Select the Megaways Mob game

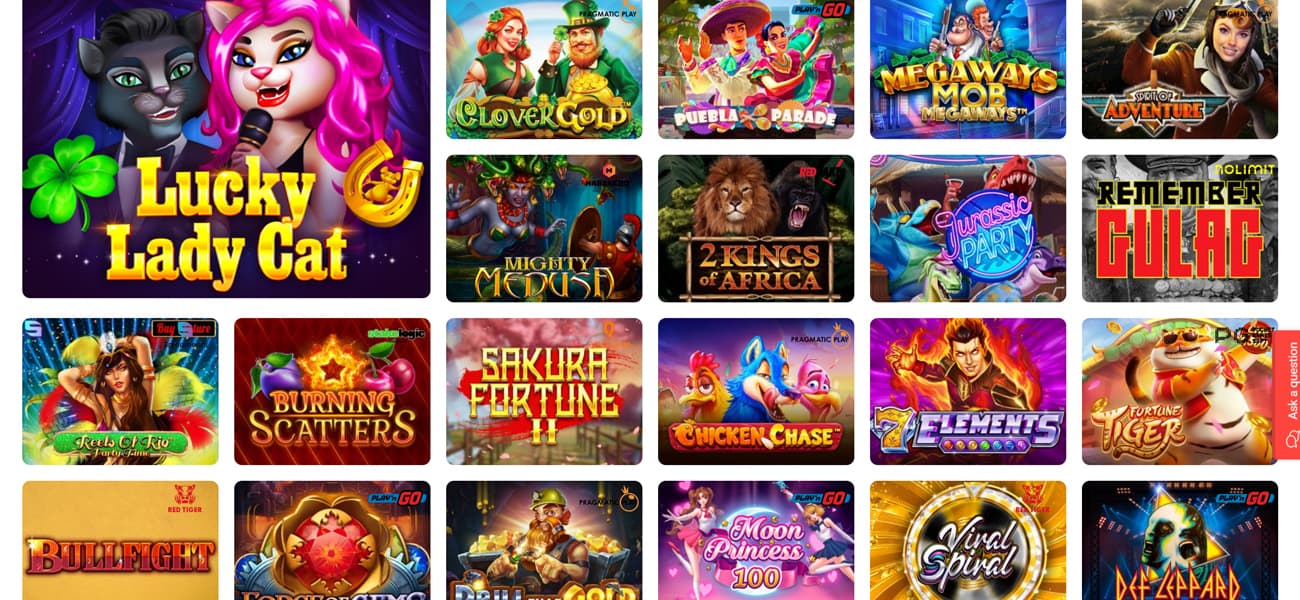coord(968,69)
